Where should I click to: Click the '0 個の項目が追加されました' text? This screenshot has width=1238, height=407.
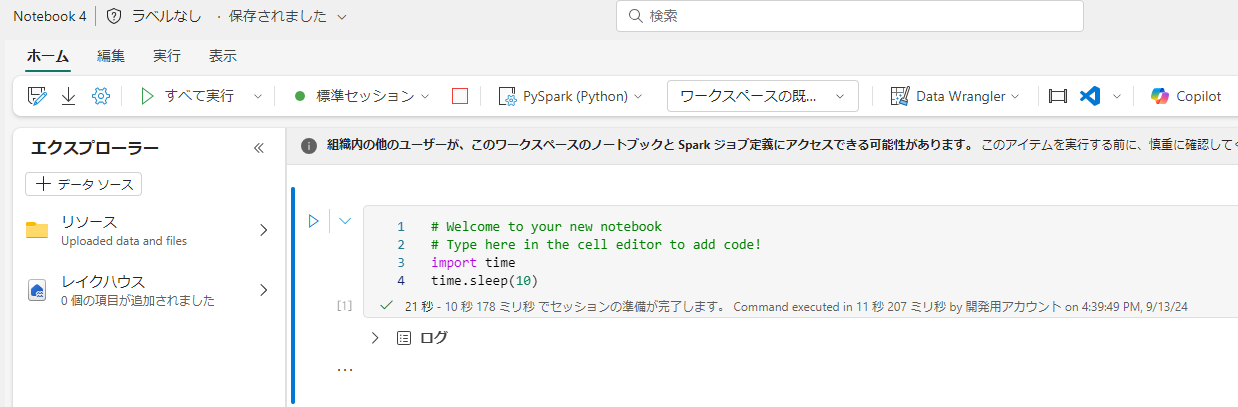(x=137, y=300)
